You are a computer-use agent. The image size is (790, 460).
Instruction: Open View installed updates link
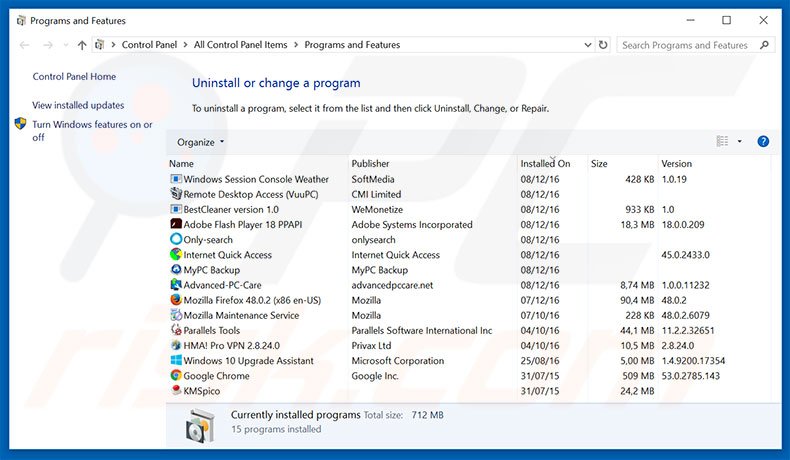78,105
